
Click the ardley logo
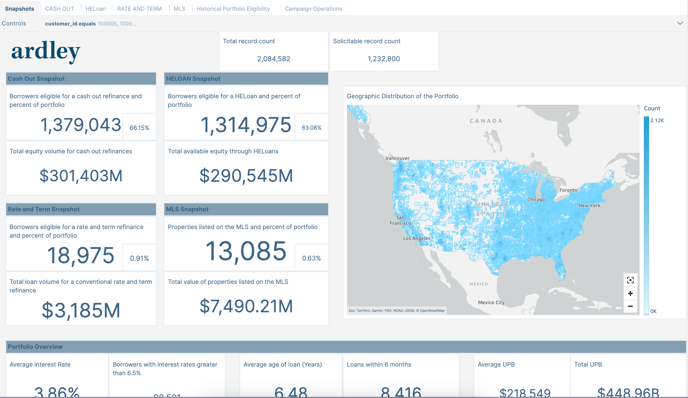tap(46, 52)
